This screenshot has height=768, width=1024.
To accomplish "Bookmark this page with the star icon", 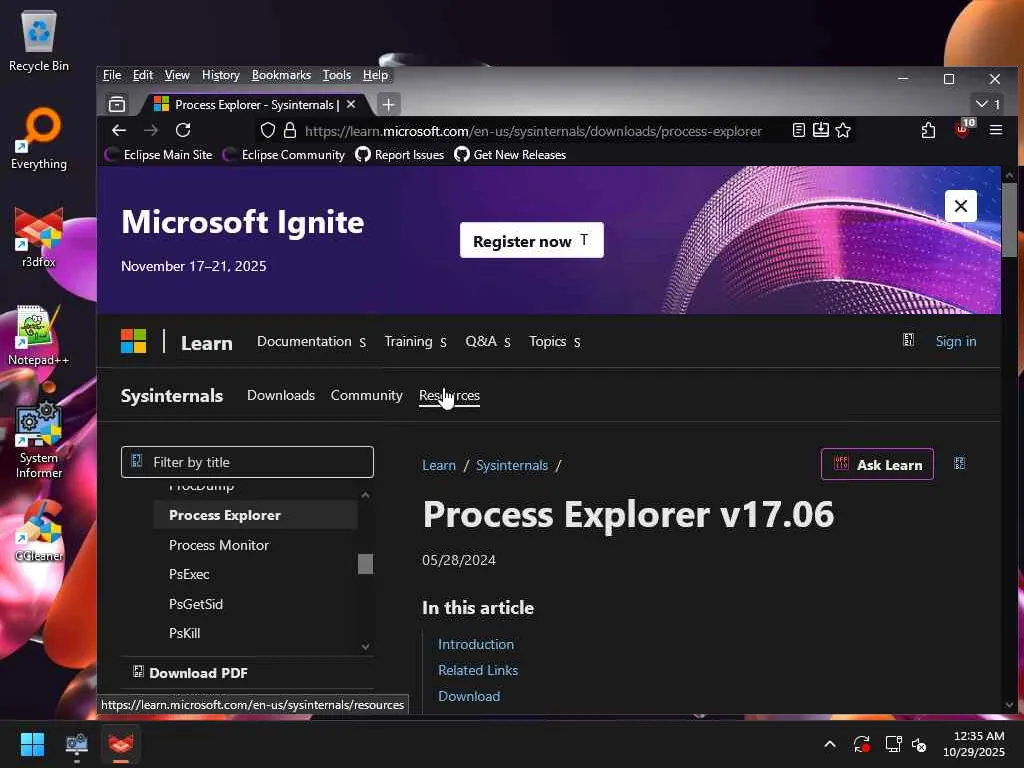I will 843,130.
